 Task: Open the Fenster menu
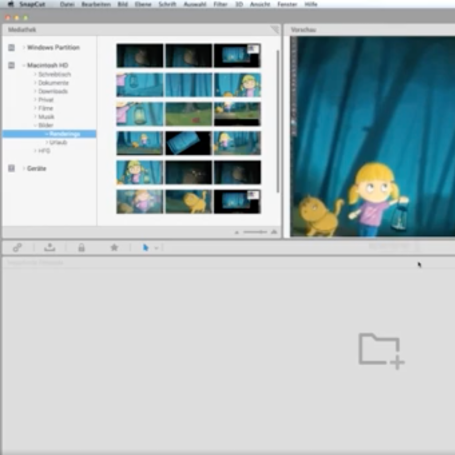coord(287,4)
